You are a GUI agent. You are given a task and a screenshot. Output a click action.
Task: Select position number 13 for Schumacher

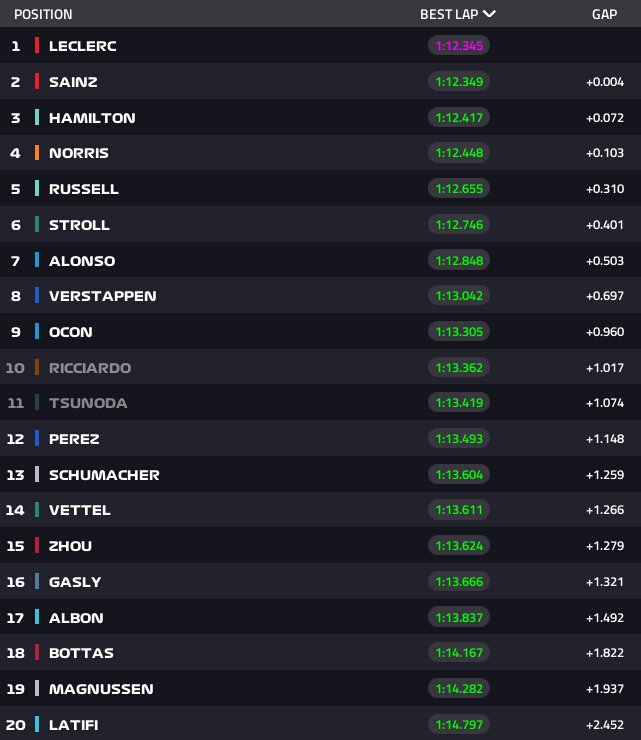point(15,474)
